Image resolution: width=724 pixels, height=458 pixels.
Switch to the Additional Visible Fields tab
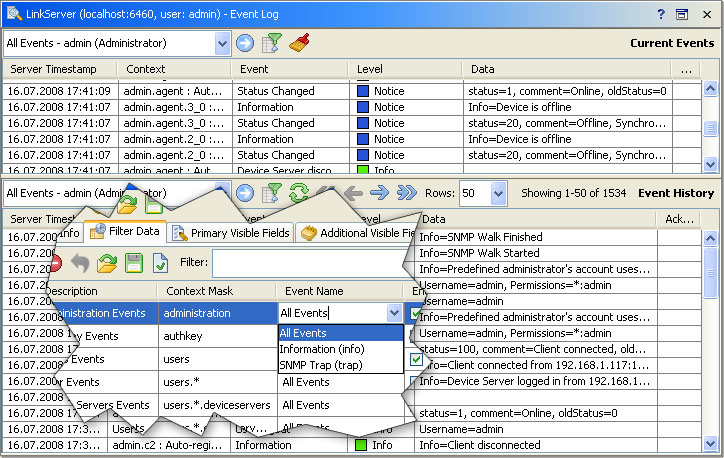click(358, 233)
